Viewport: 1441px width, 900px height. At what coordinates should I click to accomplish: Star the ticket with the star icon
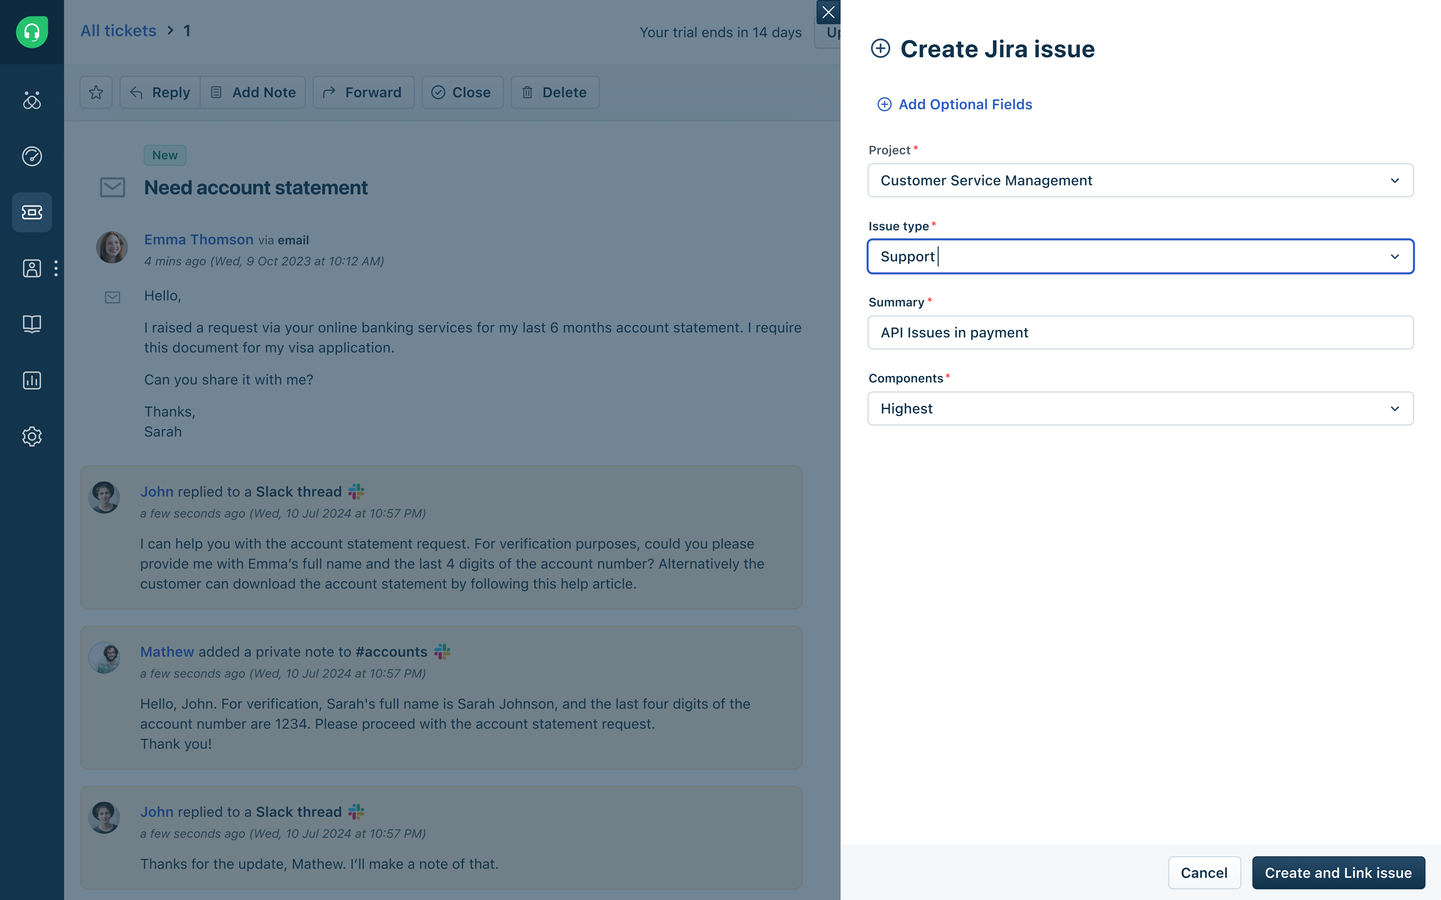point(96,92)
